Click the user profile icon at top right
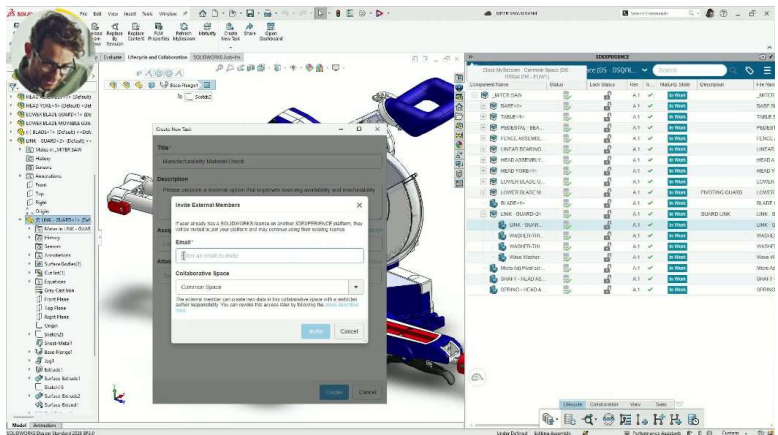 [710, 13]
